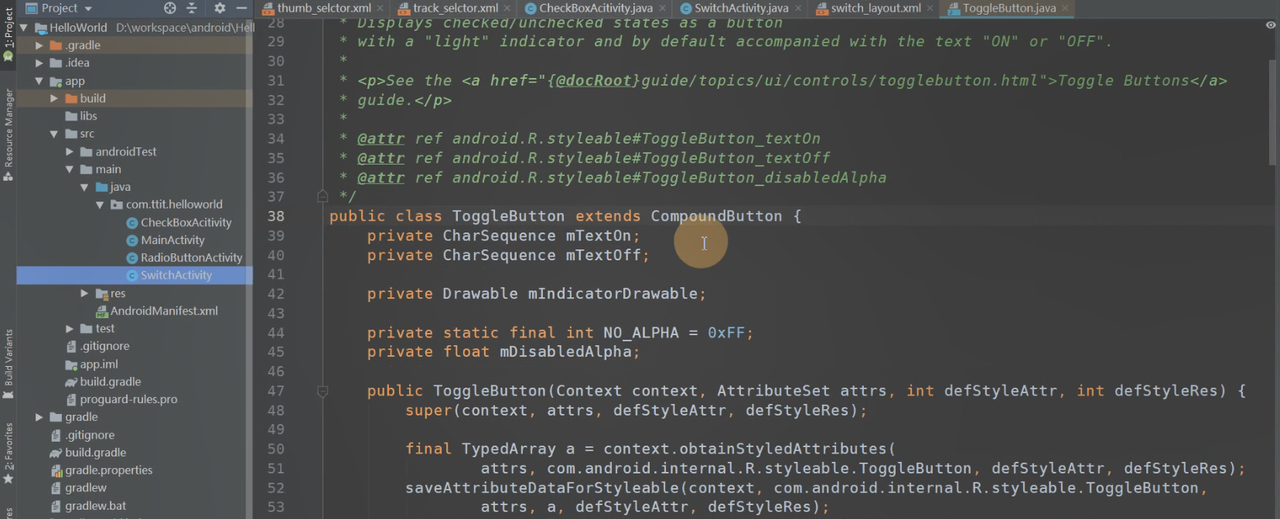Expand the res folder

(85, 293)
